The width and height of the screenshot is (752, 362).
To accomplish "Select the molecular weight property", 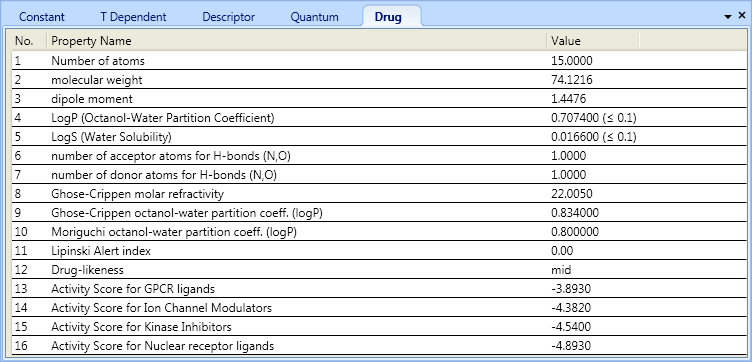I will pos(379,80).
